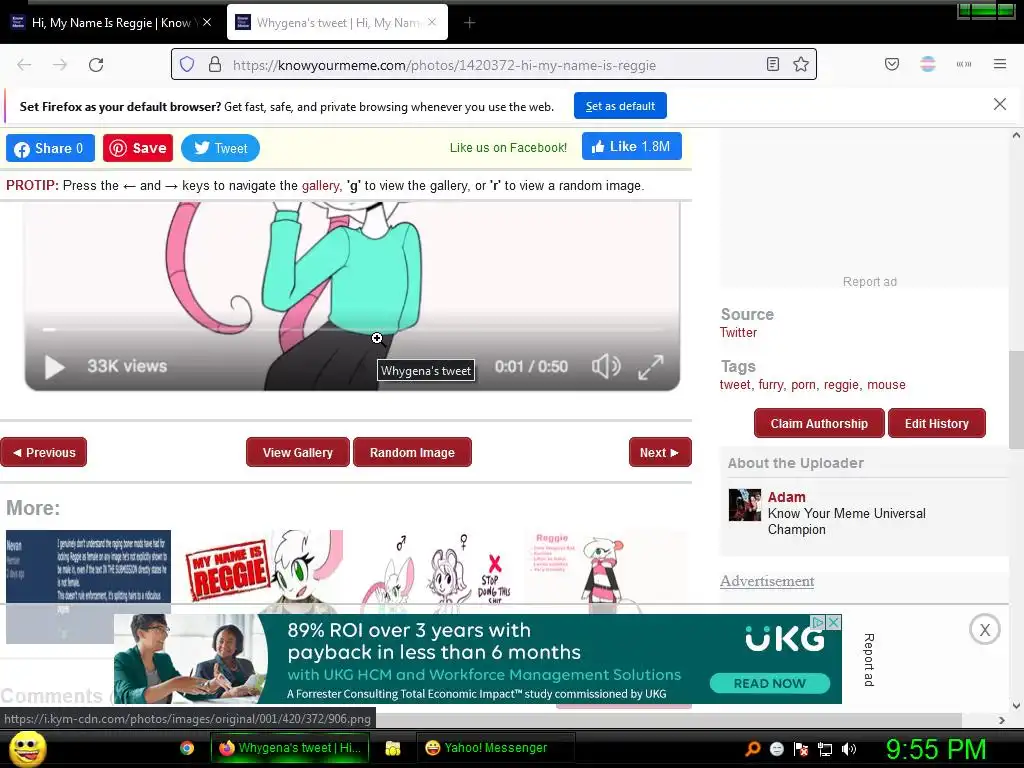This screenshot has width=1024, height=768.
Task: Like Know Your Meme on Facebook
Action: click(632, 146)
